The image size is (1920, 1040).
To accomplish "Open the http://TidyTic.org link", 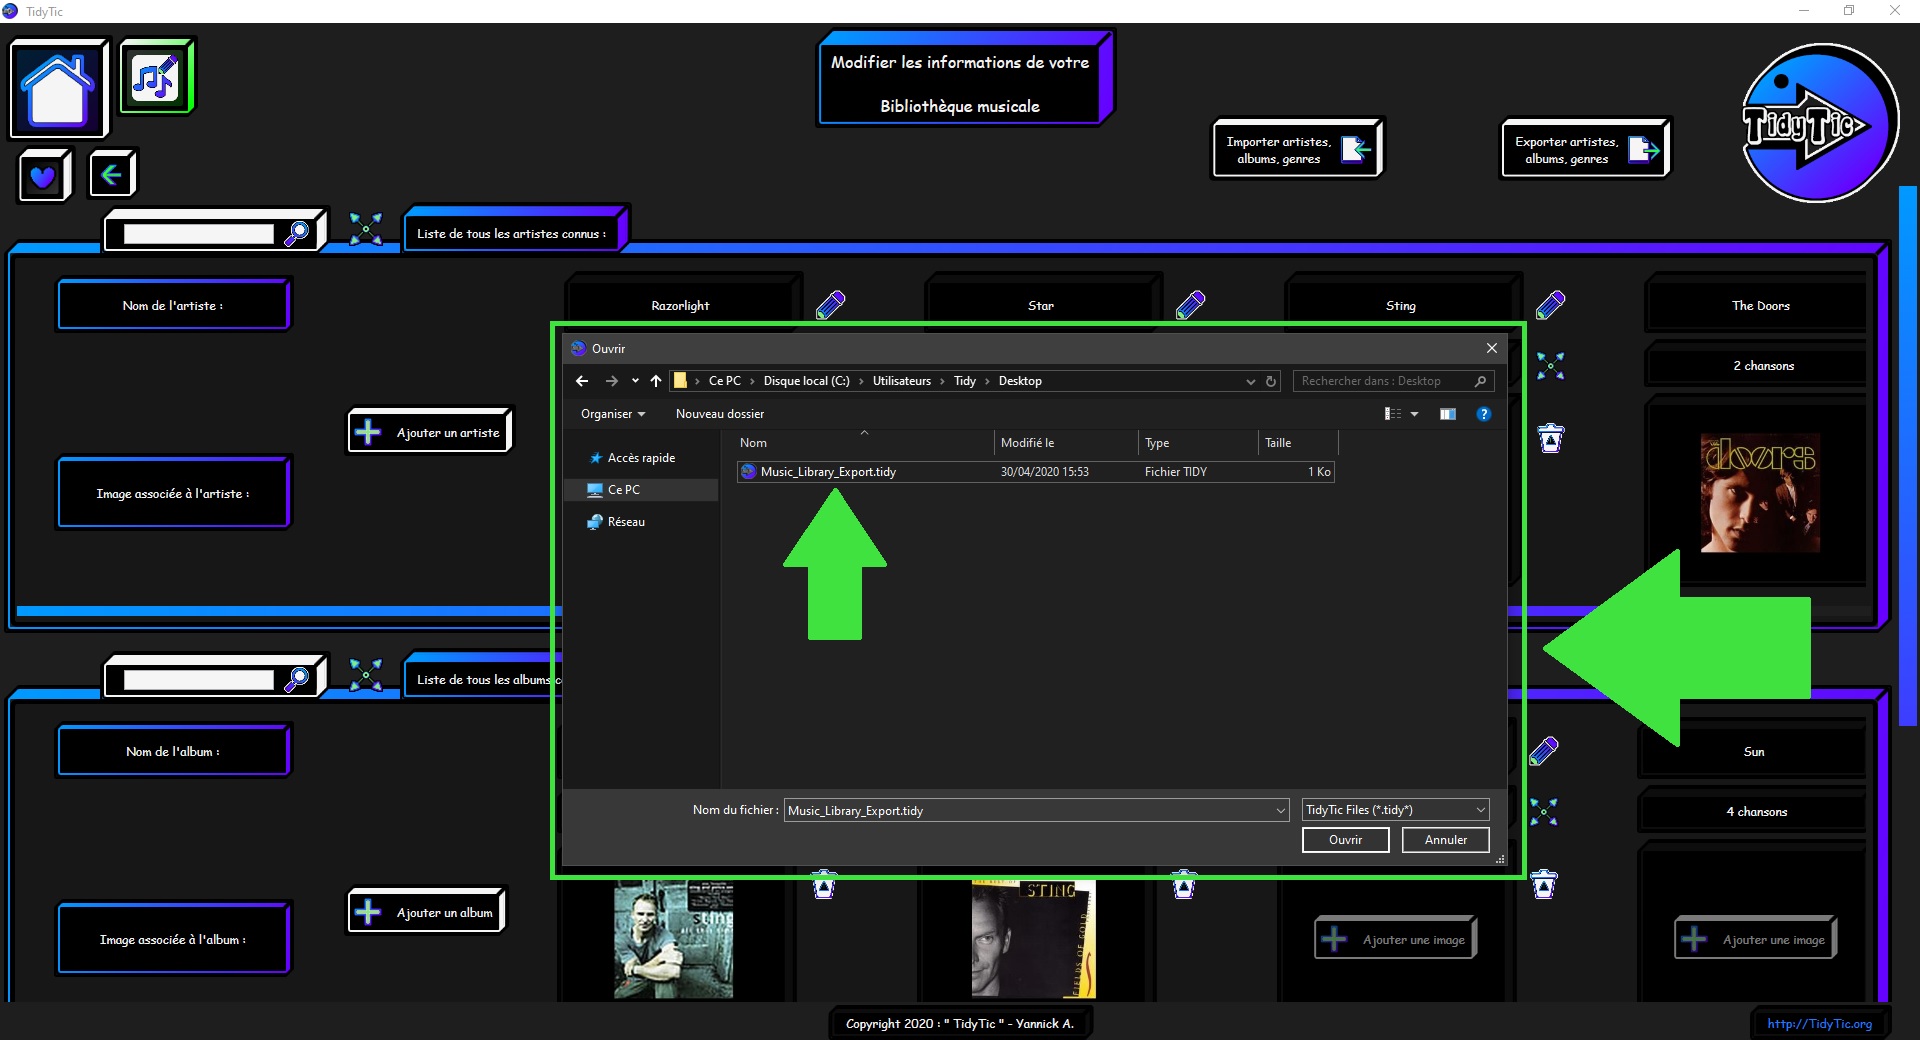I will click(x=1819, y=1023).
